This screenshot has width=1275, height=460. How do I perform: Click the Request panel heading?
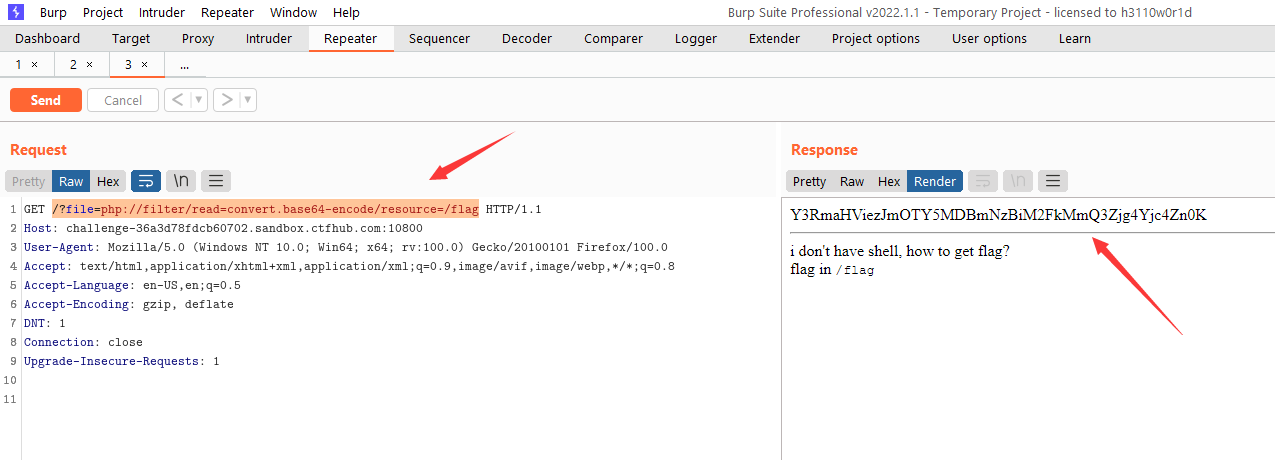click(38, 150)
